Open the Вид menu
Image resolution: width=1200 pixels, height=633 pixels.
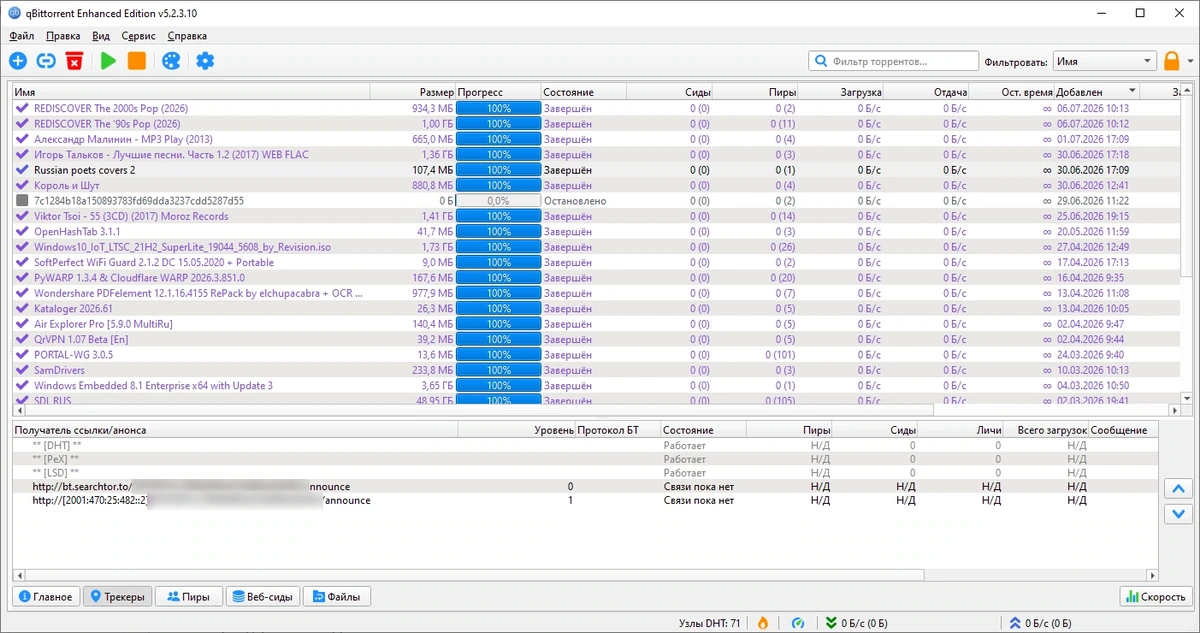[x=101, y=36]
